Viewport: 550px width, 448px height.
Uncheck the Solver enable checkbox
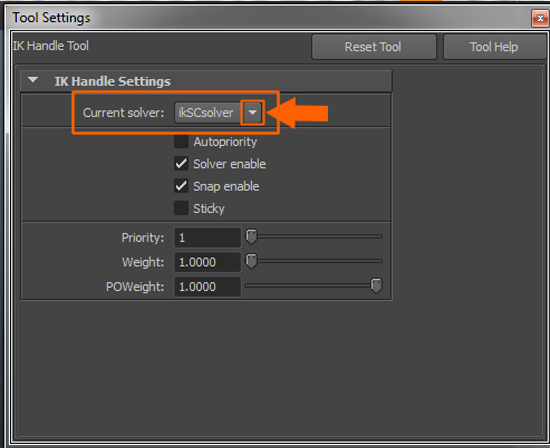click(x=181, y=164)
